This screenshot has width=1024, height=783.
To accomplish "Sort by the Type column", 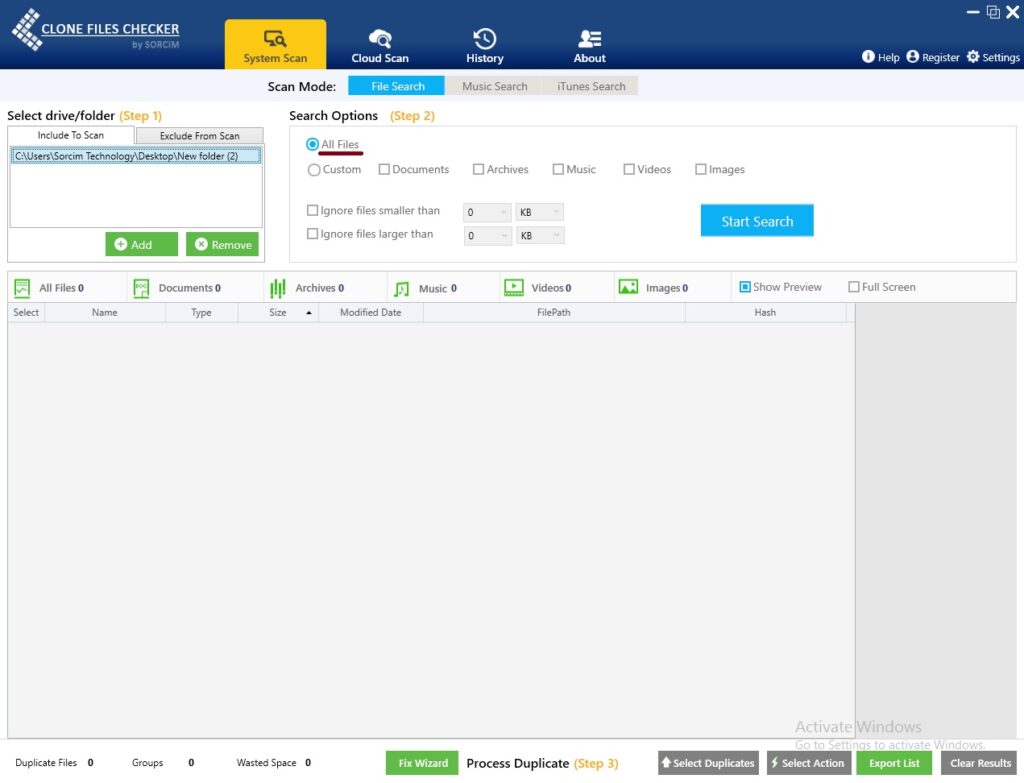I will [x=201, y=312].
